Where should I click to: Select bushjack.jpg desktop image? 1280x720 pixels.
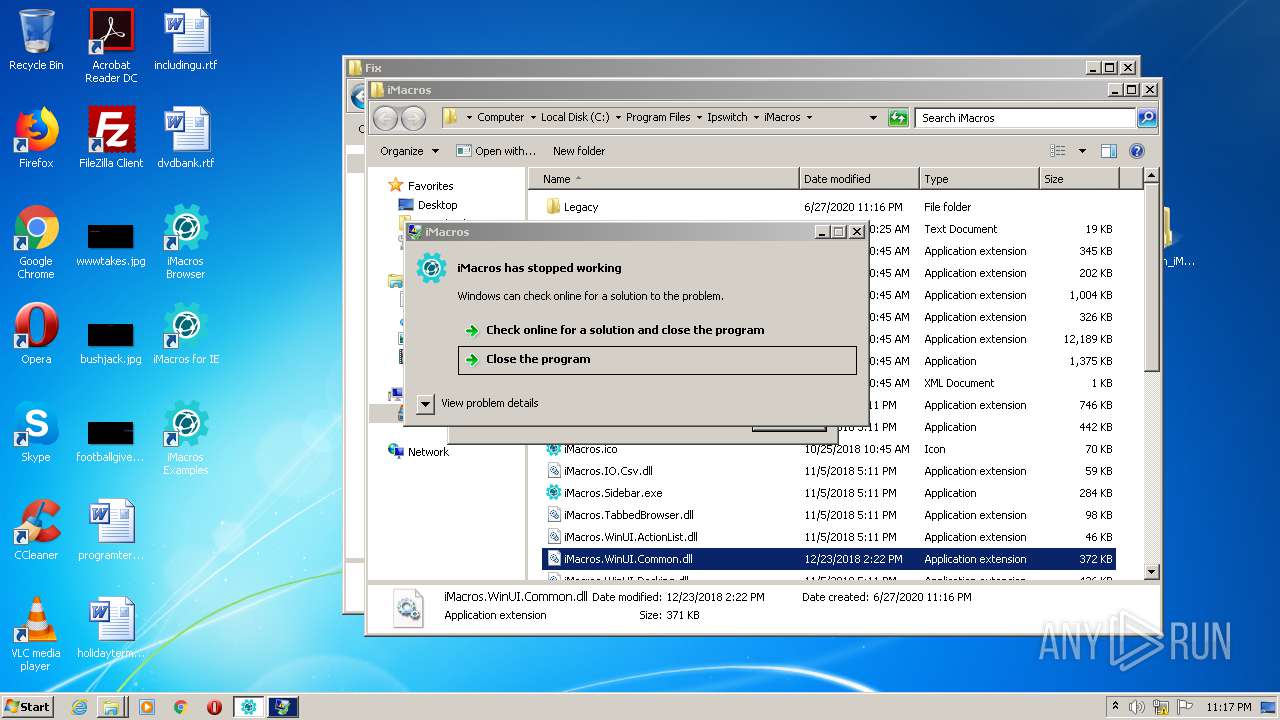point(111,343)
